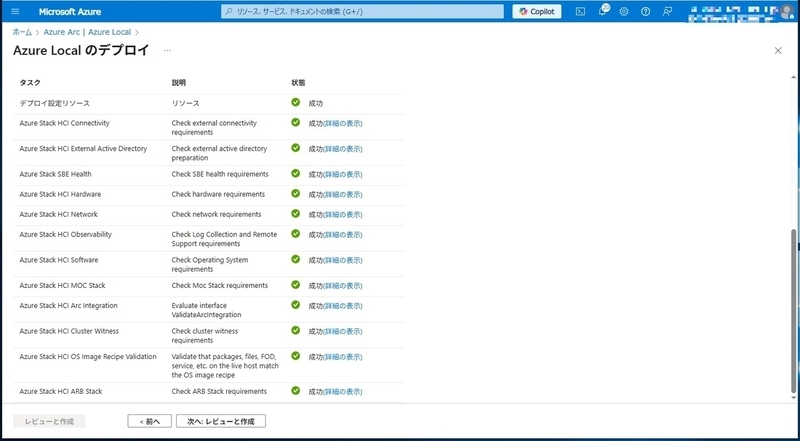Click success checkmark in Cluster Witness row
Image resolution: width=800 pixels, height=441 pixels.
[x=295, y=330]
